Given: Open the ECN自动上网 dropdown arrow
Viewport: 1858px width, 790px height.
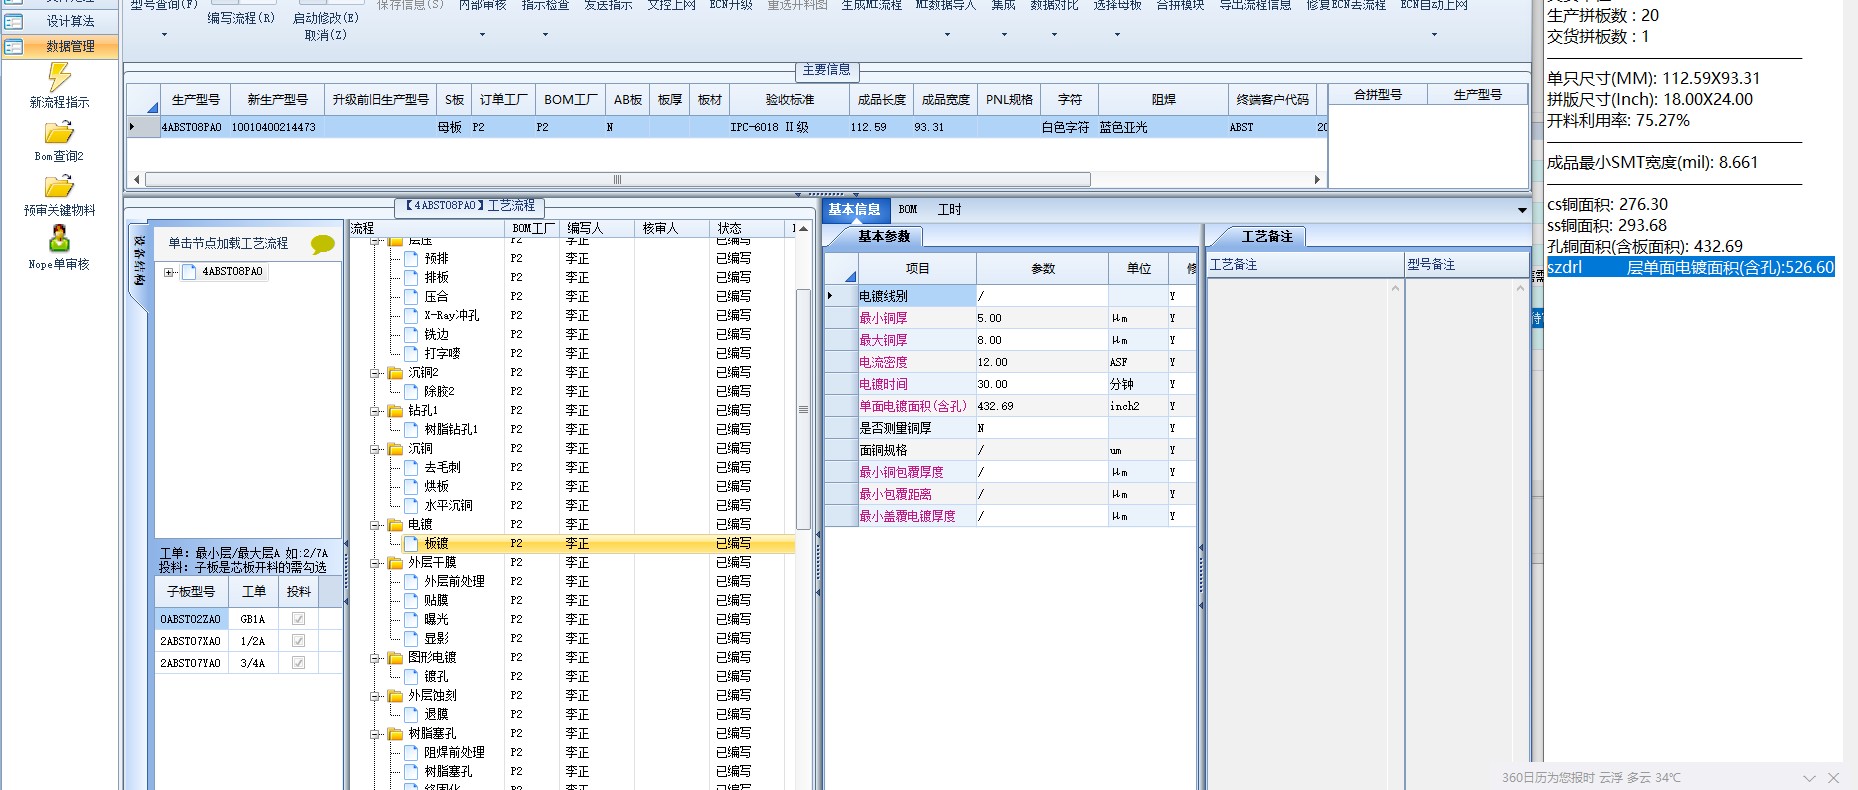Looking at the screenshot, I should click(1434, 35).
